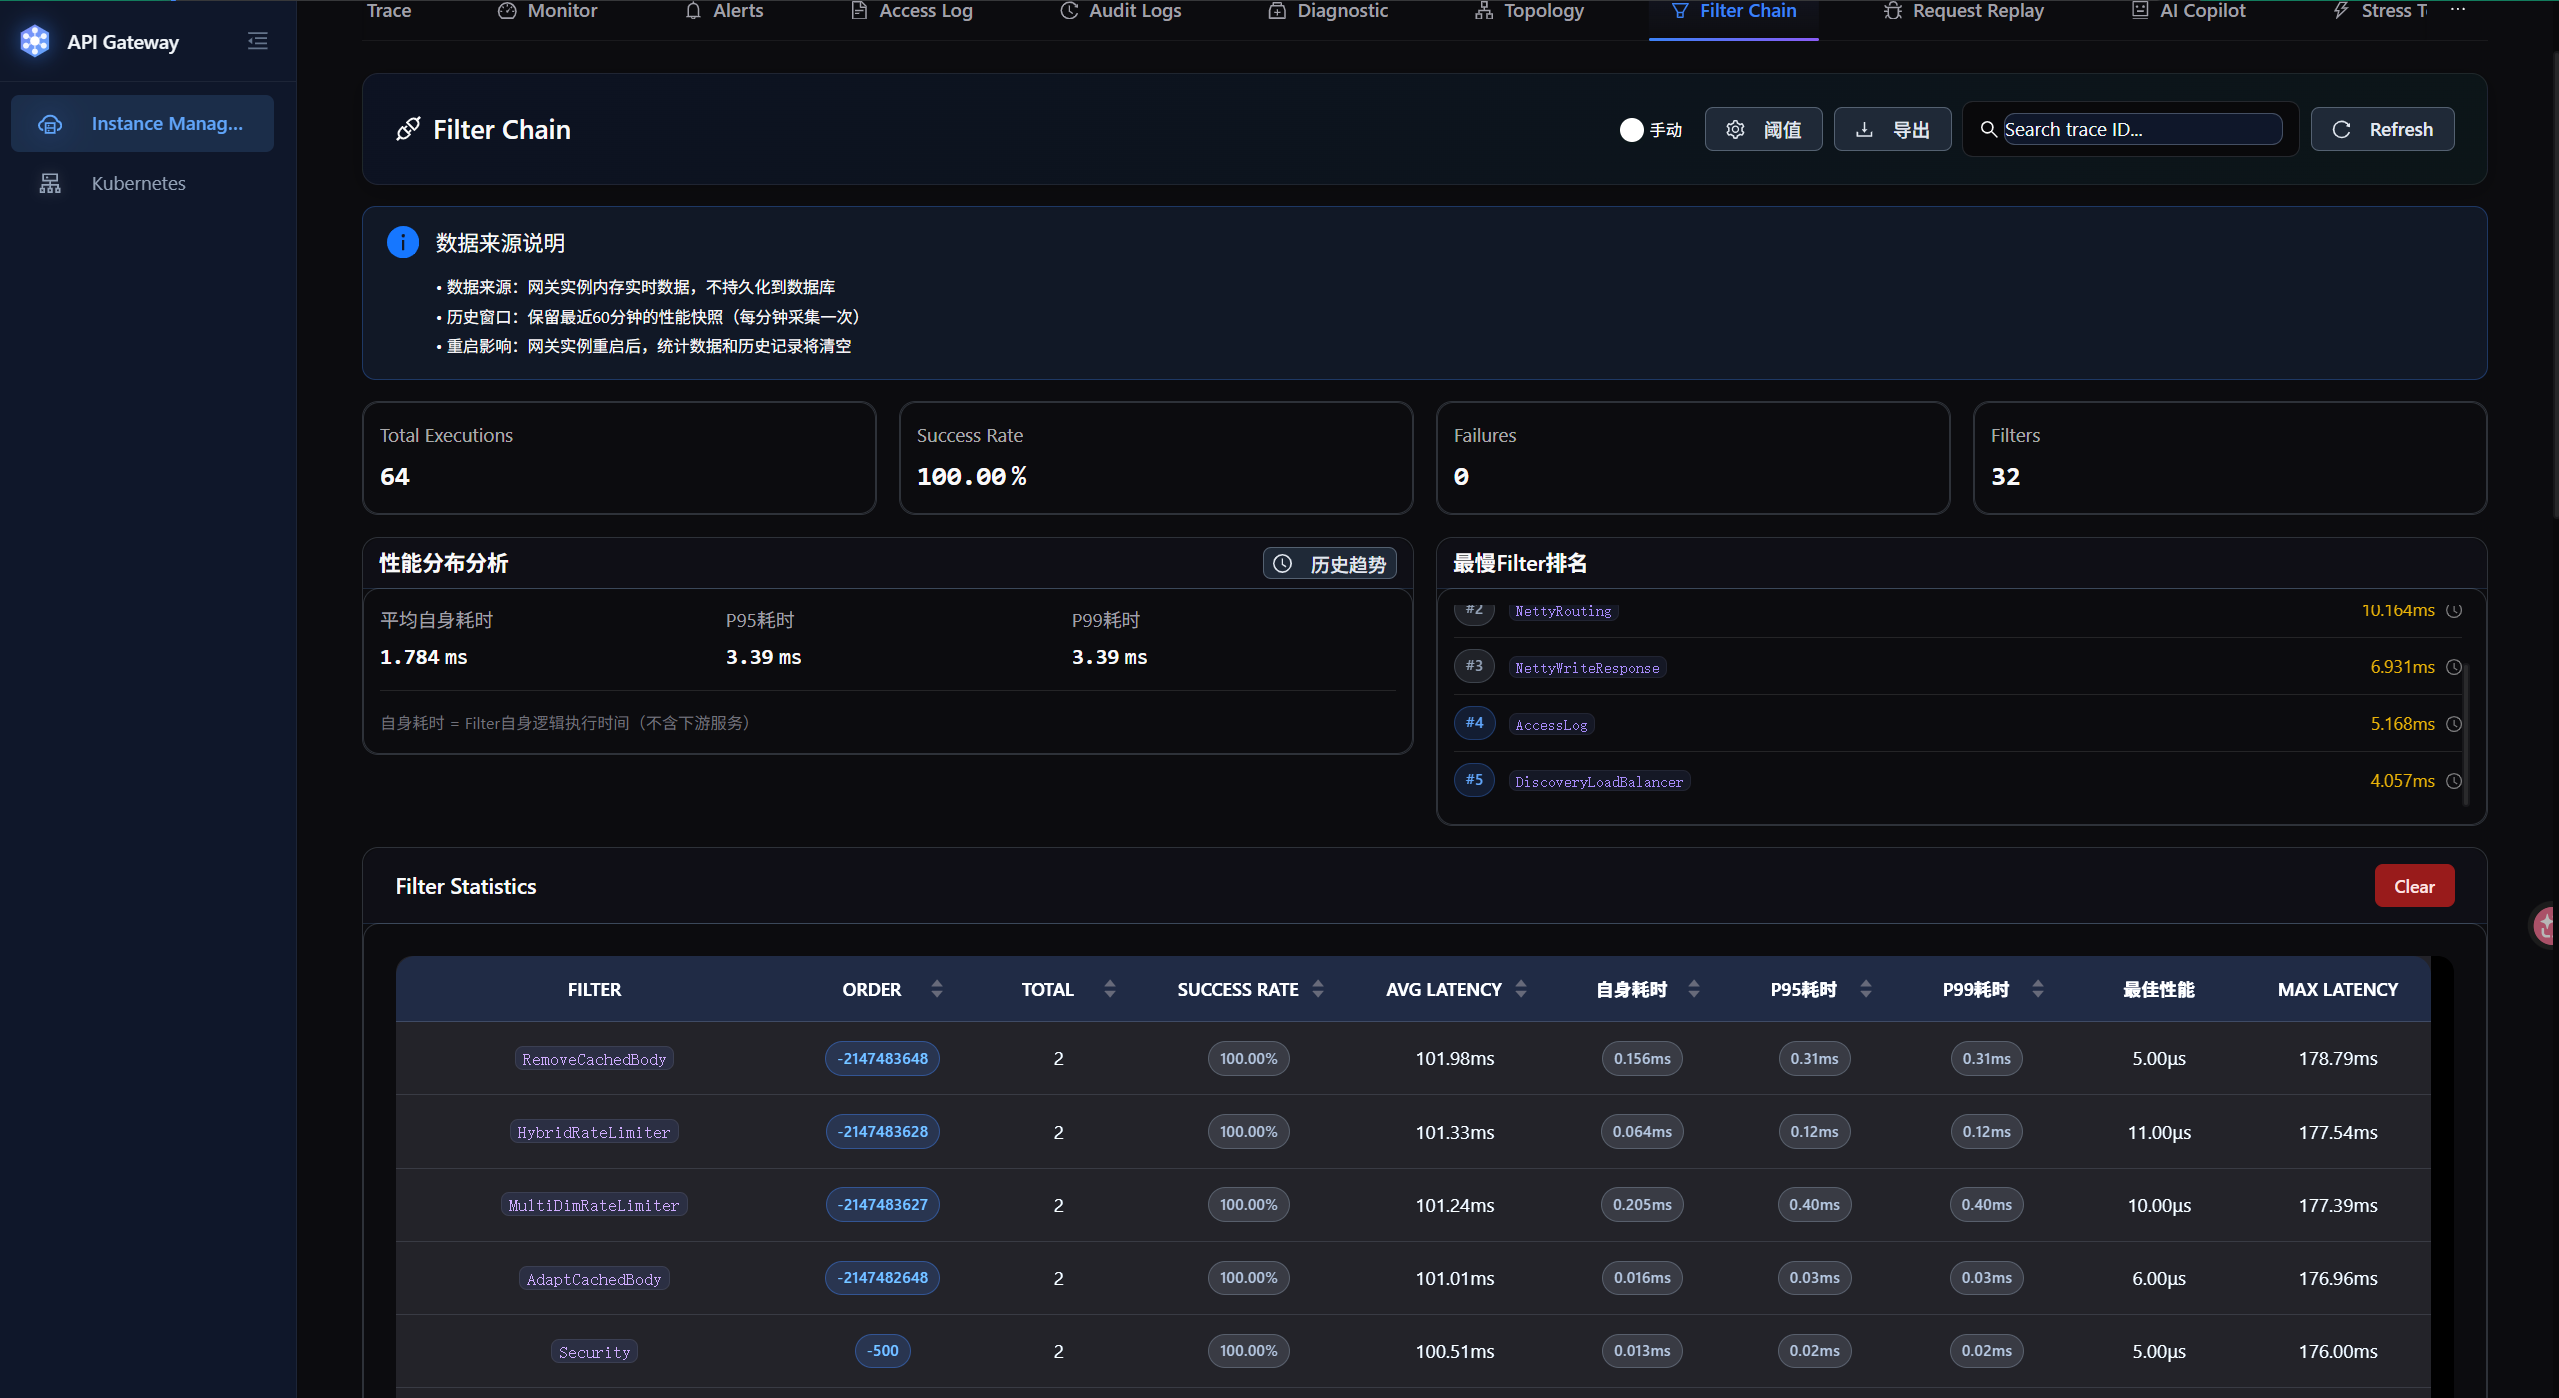Click the Access Log document icon
Screen dimensions: 2559x1398
pos(858,11)
